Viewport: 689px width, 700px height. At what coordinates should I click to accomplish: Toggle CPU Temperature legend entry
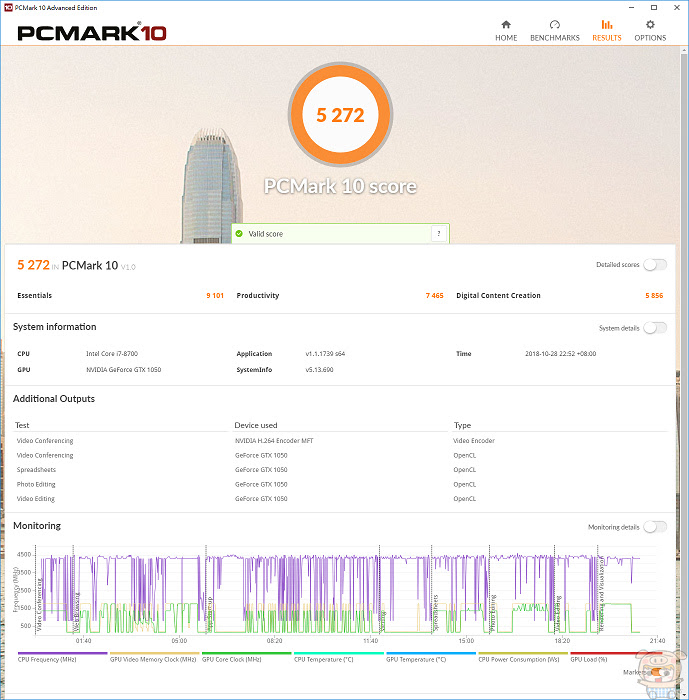(338, 657)
